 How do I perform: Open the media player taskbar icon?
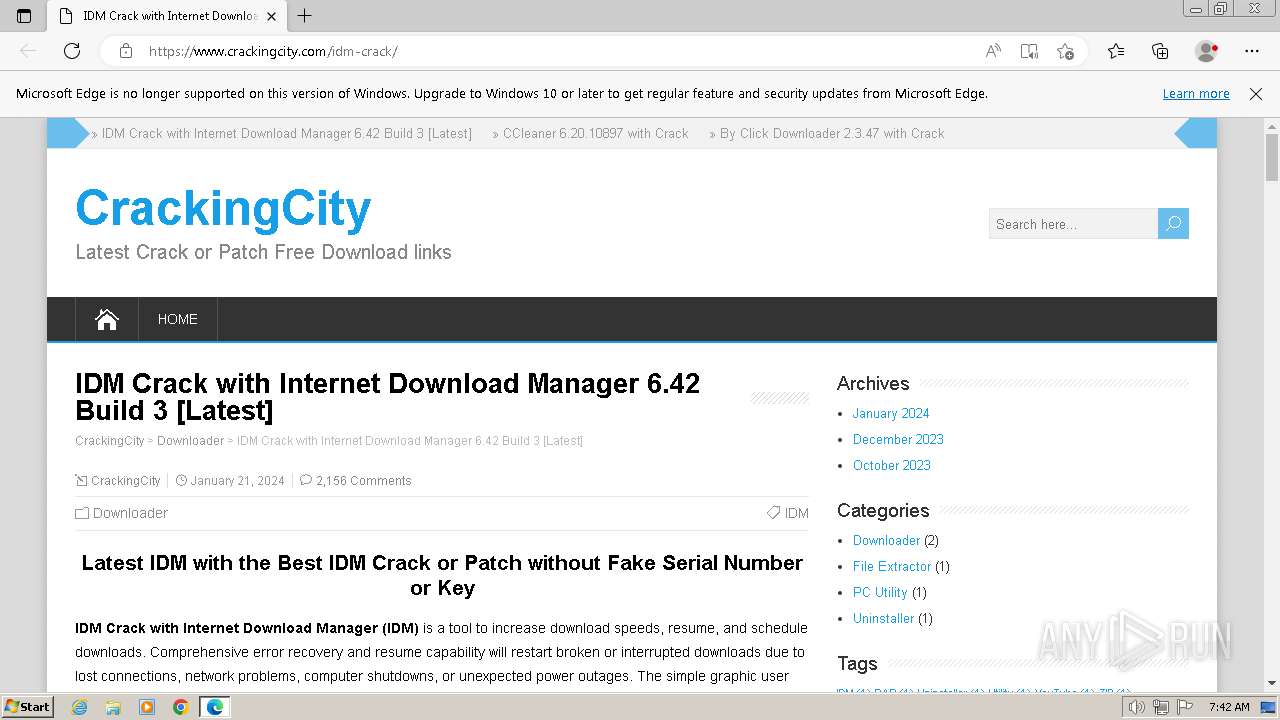pyautogui.click(x=147, y=707)
